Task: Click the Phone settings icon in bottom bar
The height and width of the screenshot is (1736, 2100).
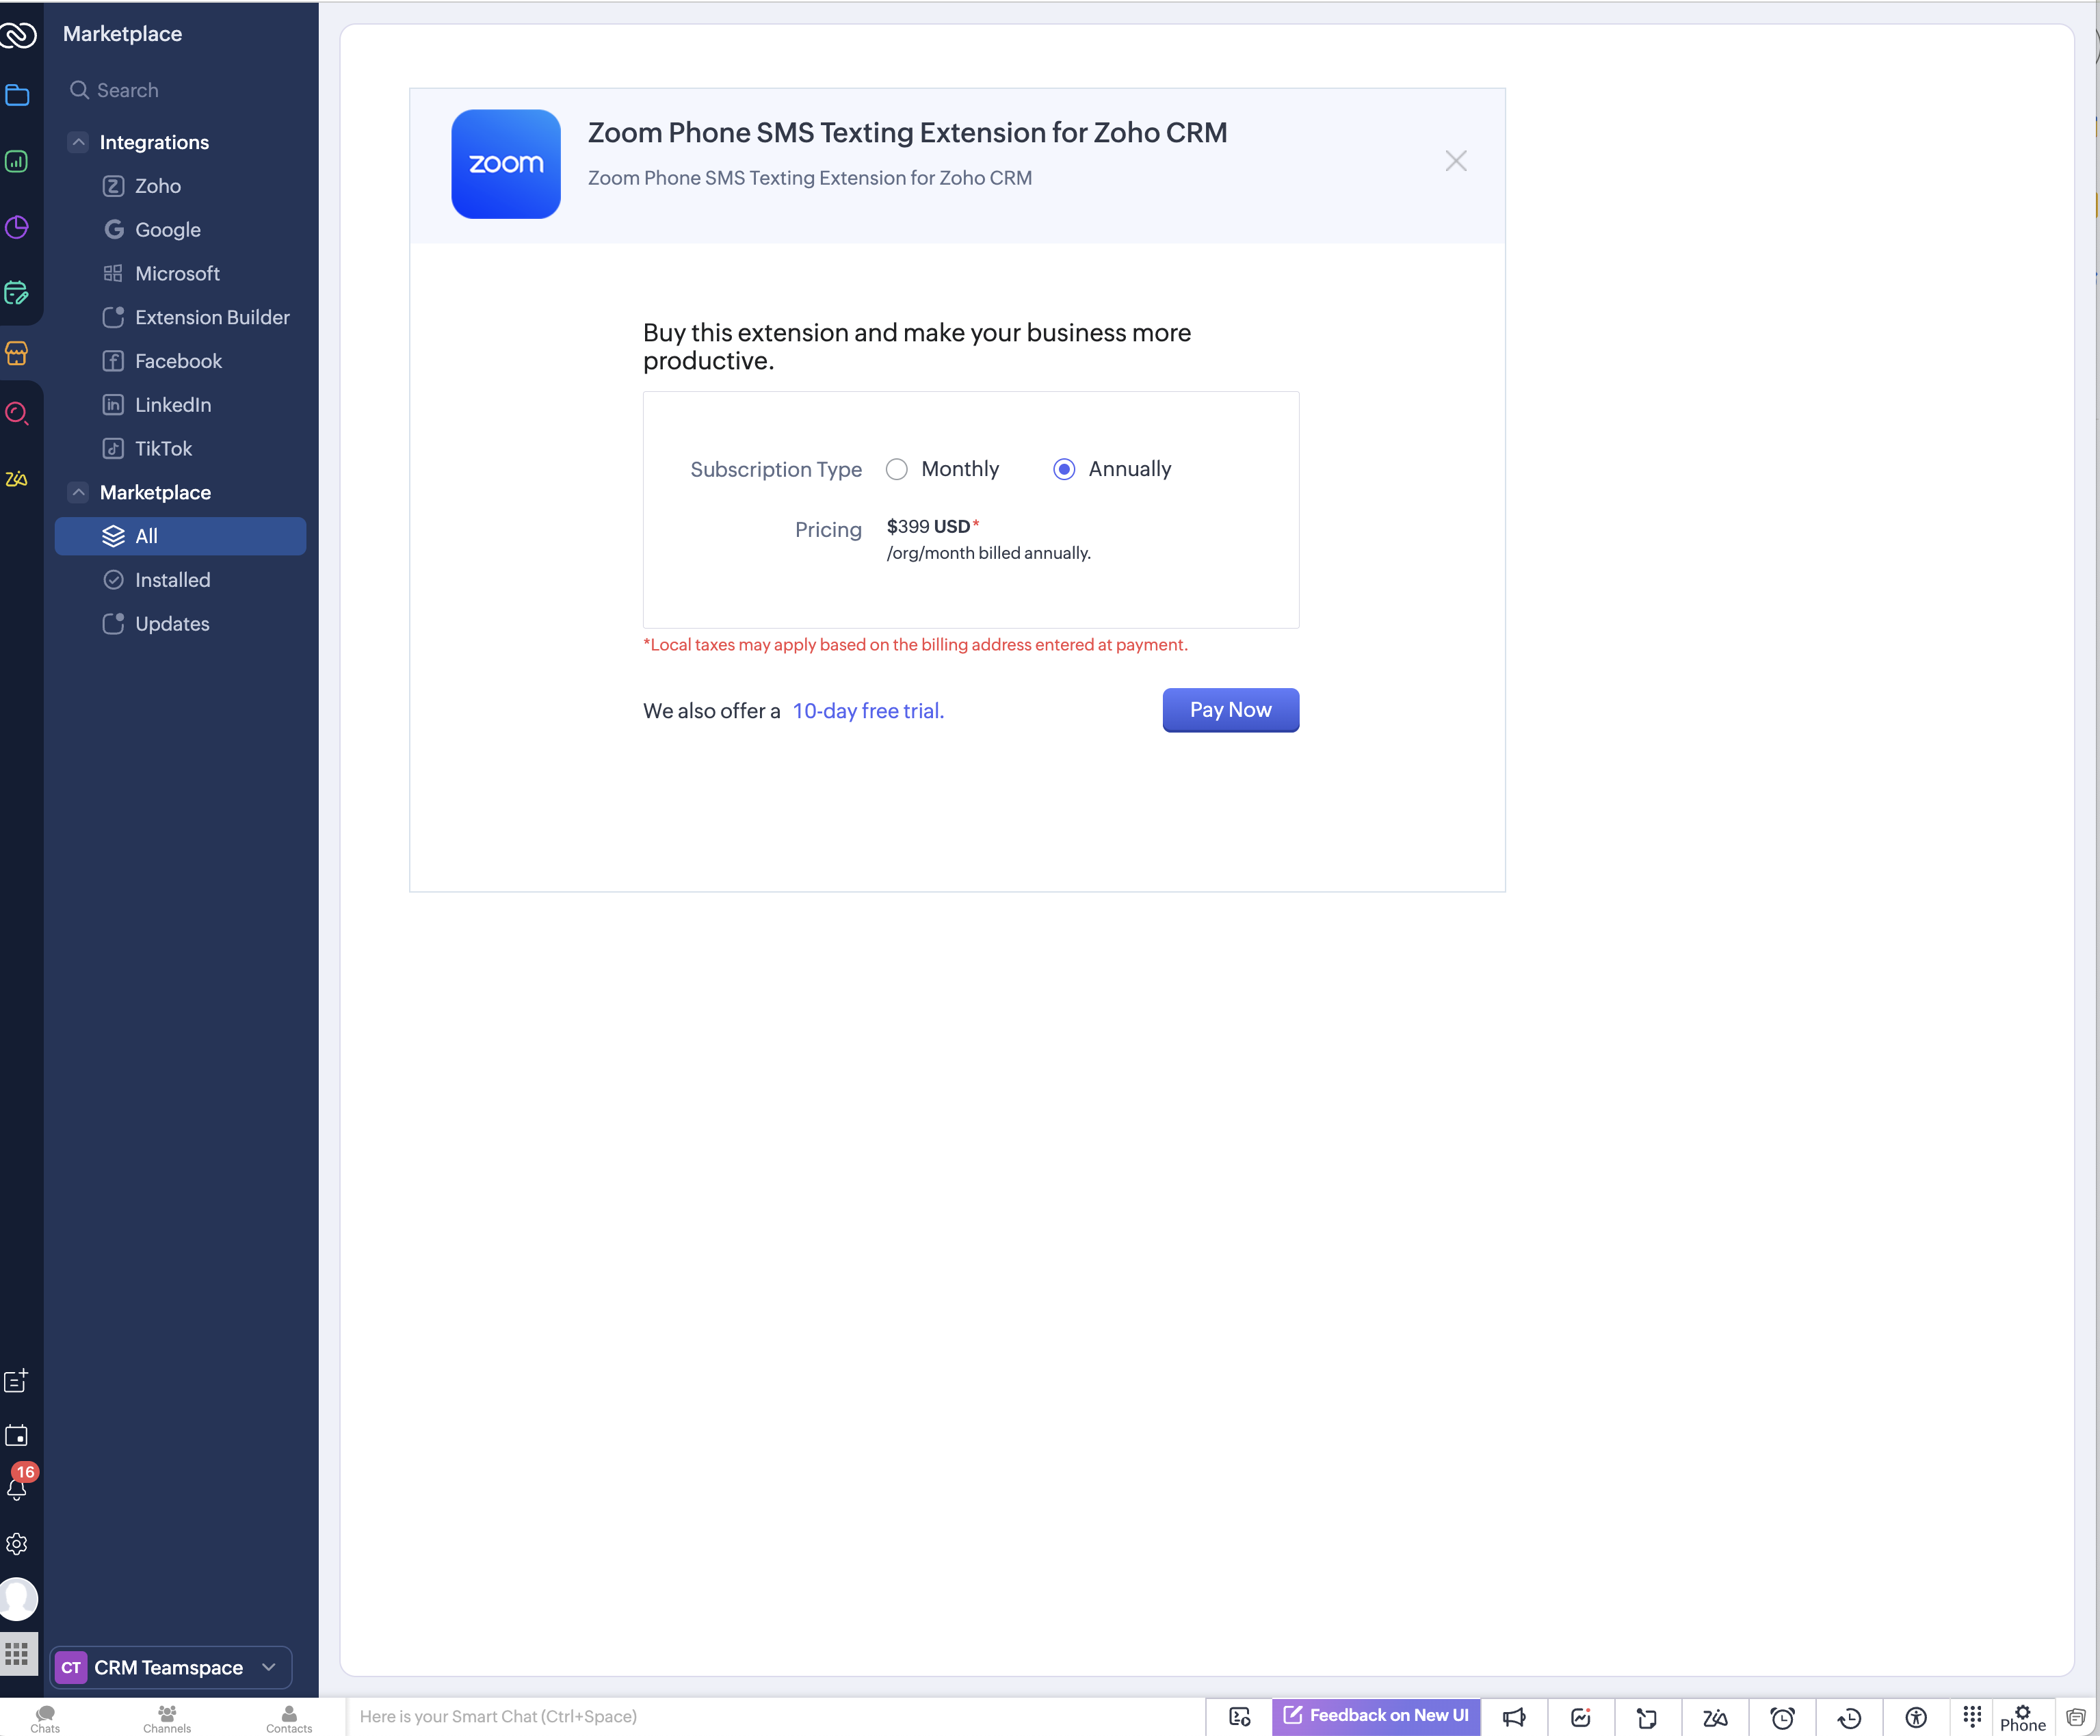Action: (2022, 1716)
